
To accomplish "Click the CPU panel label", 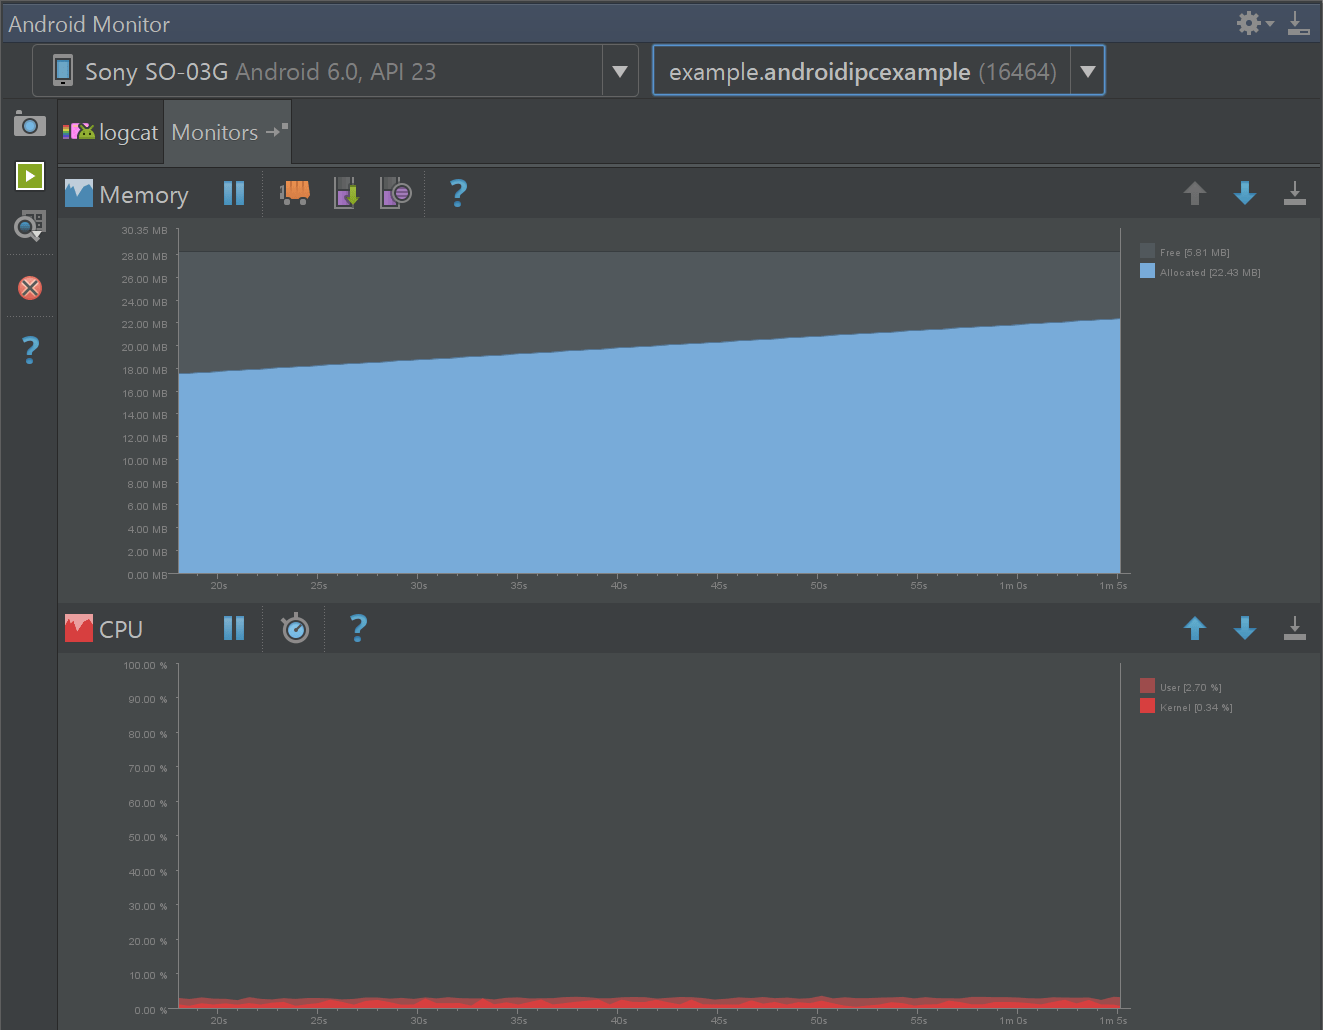I will coord(121,629).
